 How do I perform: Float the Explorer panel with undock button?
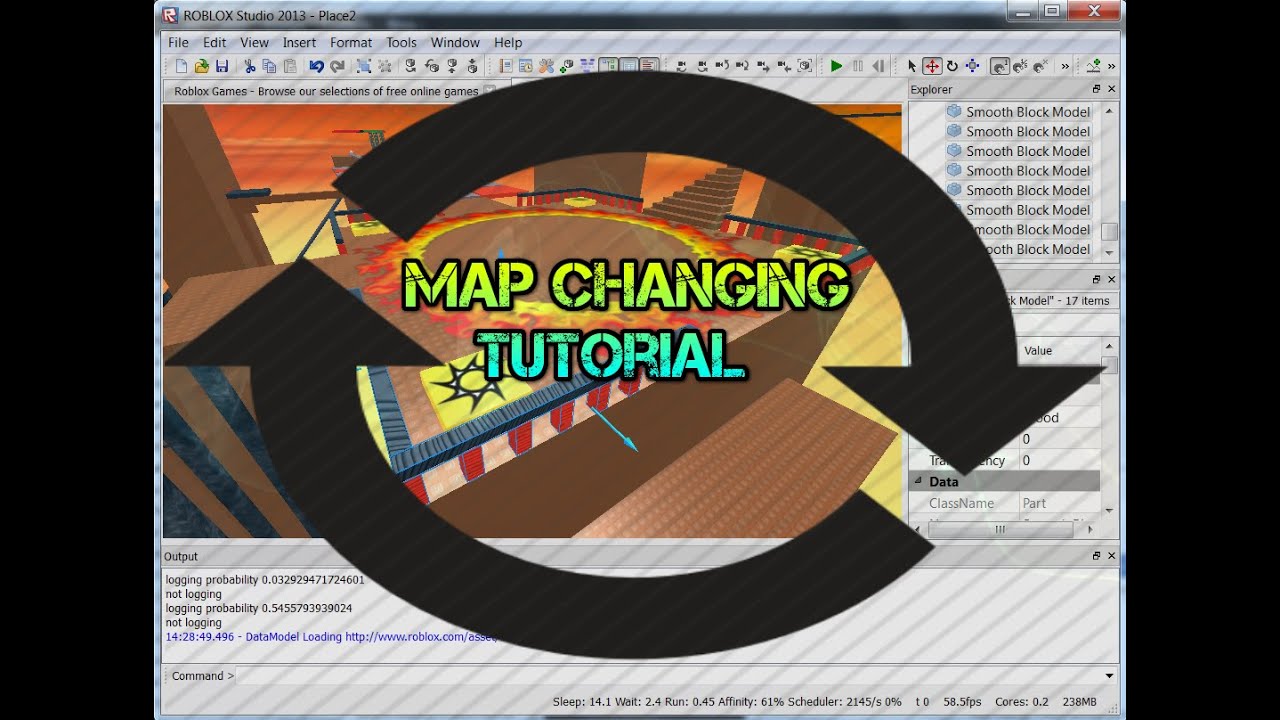[x=1096, y=89]
